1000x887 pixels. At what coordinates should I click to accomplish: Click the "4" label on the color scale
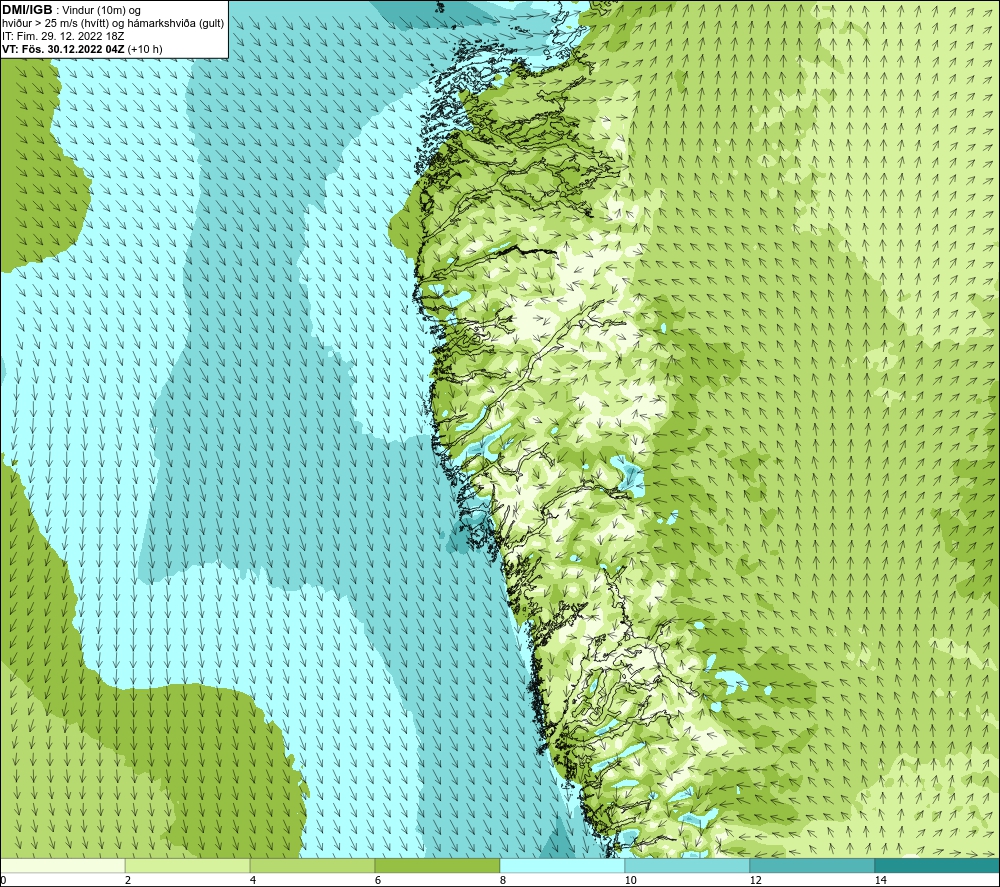(253, 881)
